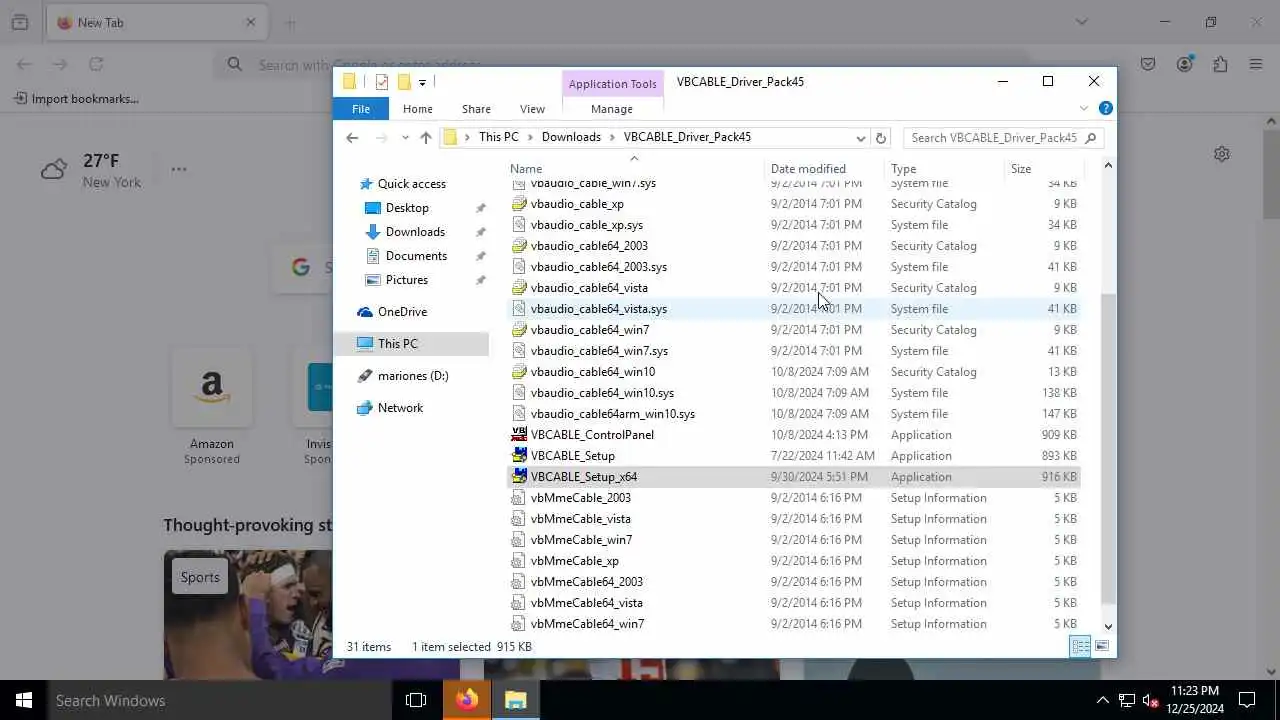The width and height of the screenshot is (1280, 720).
Task: Open the Action Center notification icon
Action: pos(1247,700)
